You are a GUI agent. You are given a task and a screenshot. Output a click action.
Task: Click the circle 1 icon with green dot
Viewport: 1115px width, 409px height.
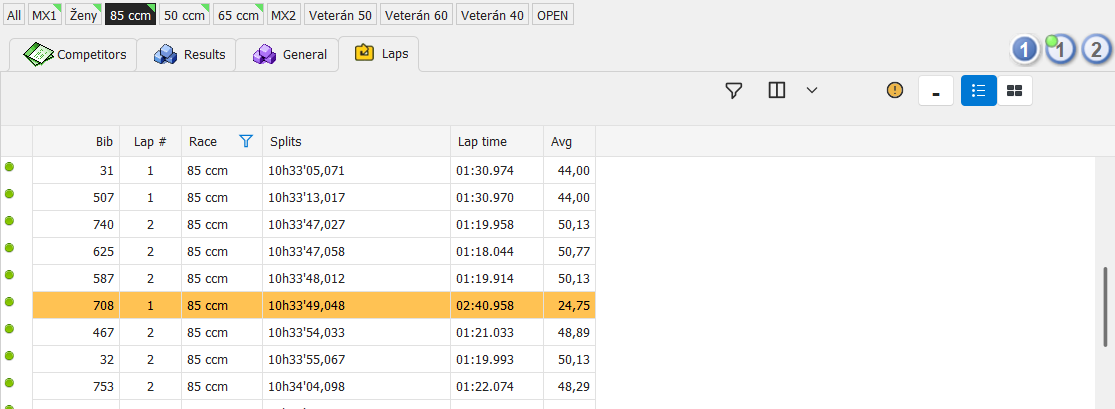[x=1061, y=49]
